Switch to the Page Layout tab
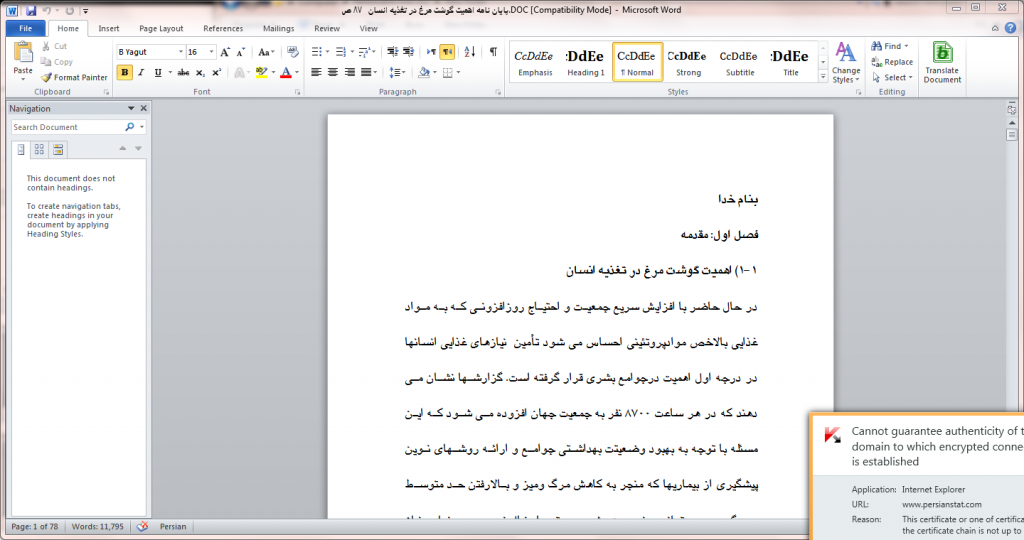The height and width of the screenshot is (540, 1024). click(161, 29)
